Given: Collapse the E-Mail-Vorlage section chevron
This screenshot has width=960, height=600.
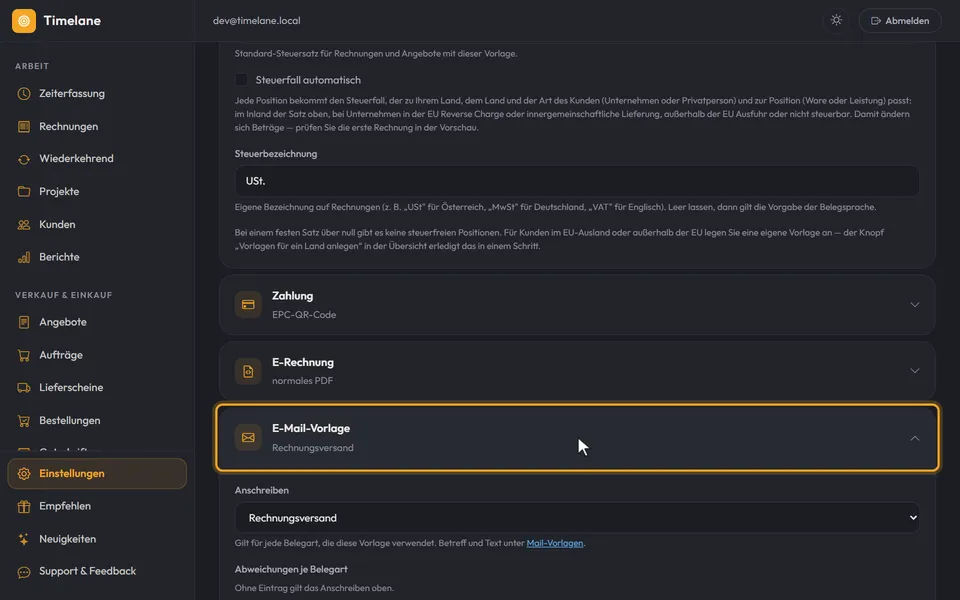Looking at the screenshot, I should coord(915,438).
